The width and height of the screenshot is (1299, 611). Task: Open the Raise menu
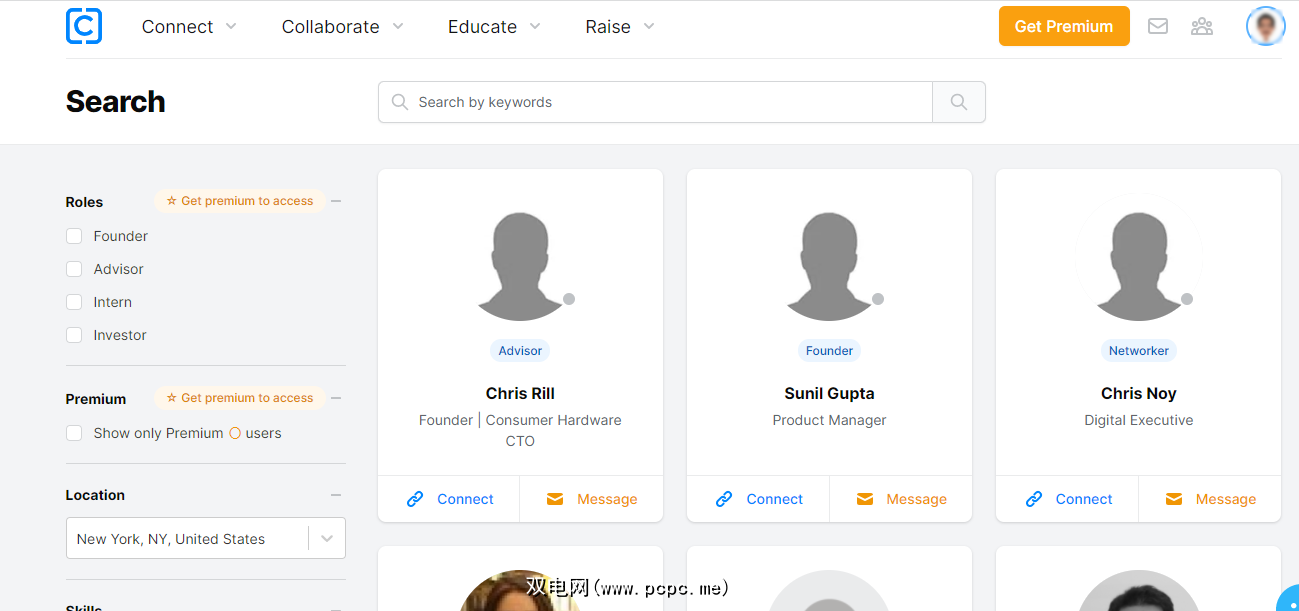point(620,27)
